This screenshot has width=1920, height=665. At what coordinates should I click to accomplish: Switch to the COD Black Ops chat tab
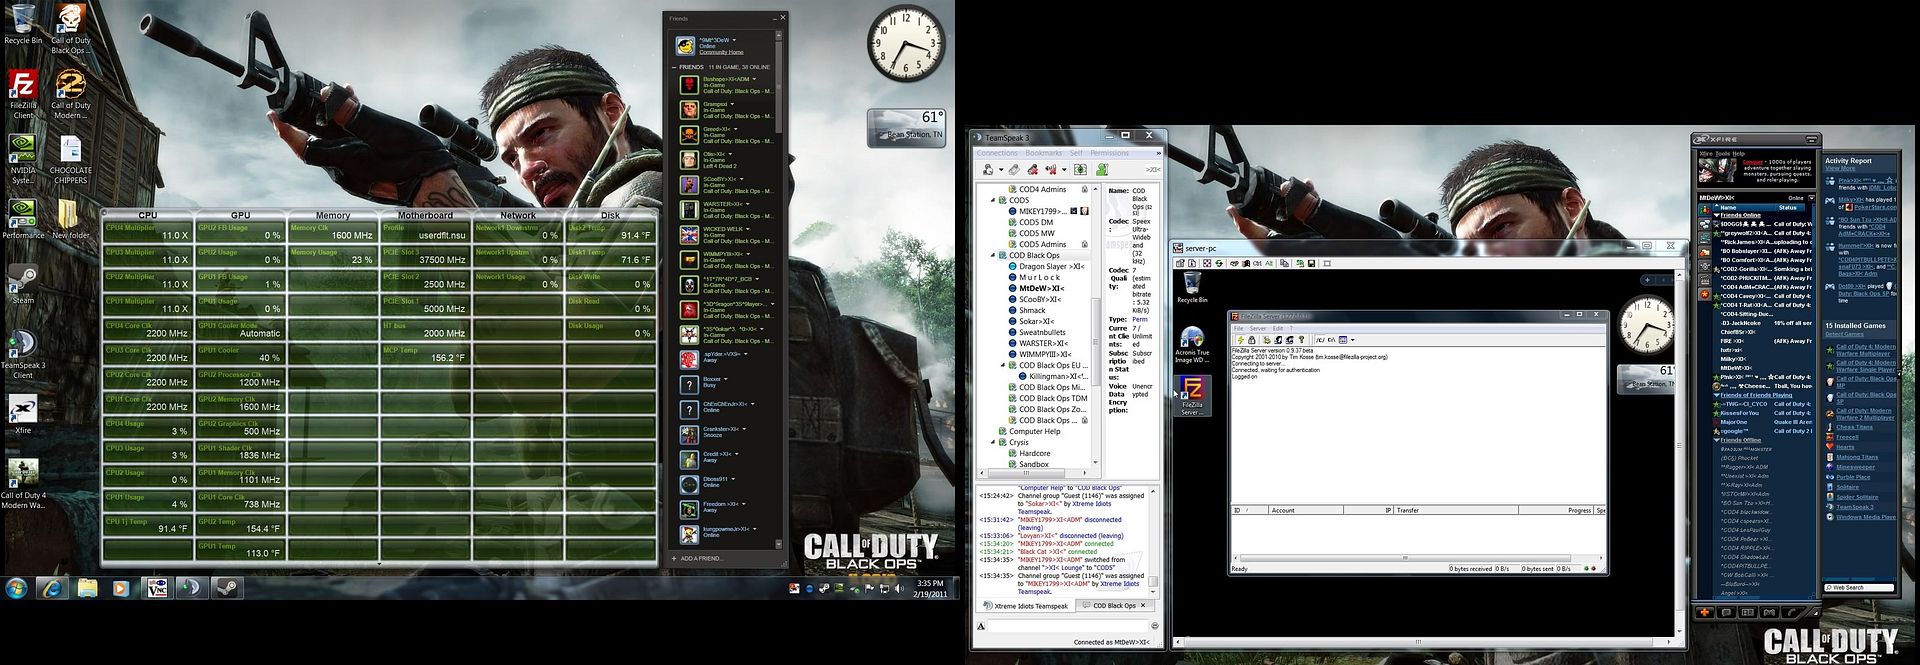1113,606
